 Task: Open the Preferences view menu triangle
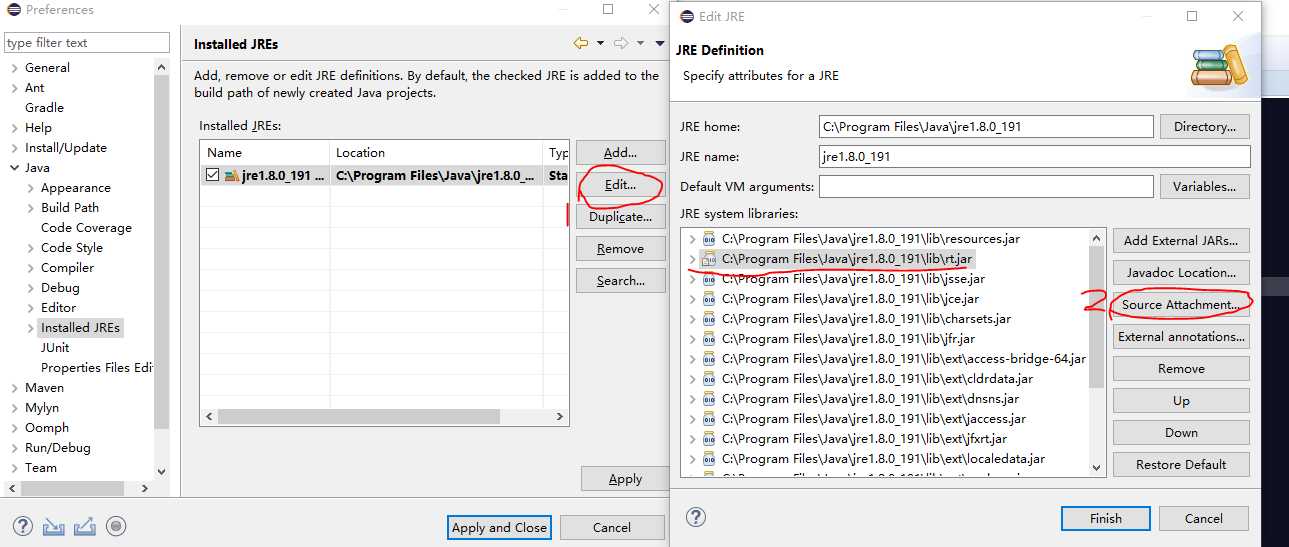coord(659,43)
